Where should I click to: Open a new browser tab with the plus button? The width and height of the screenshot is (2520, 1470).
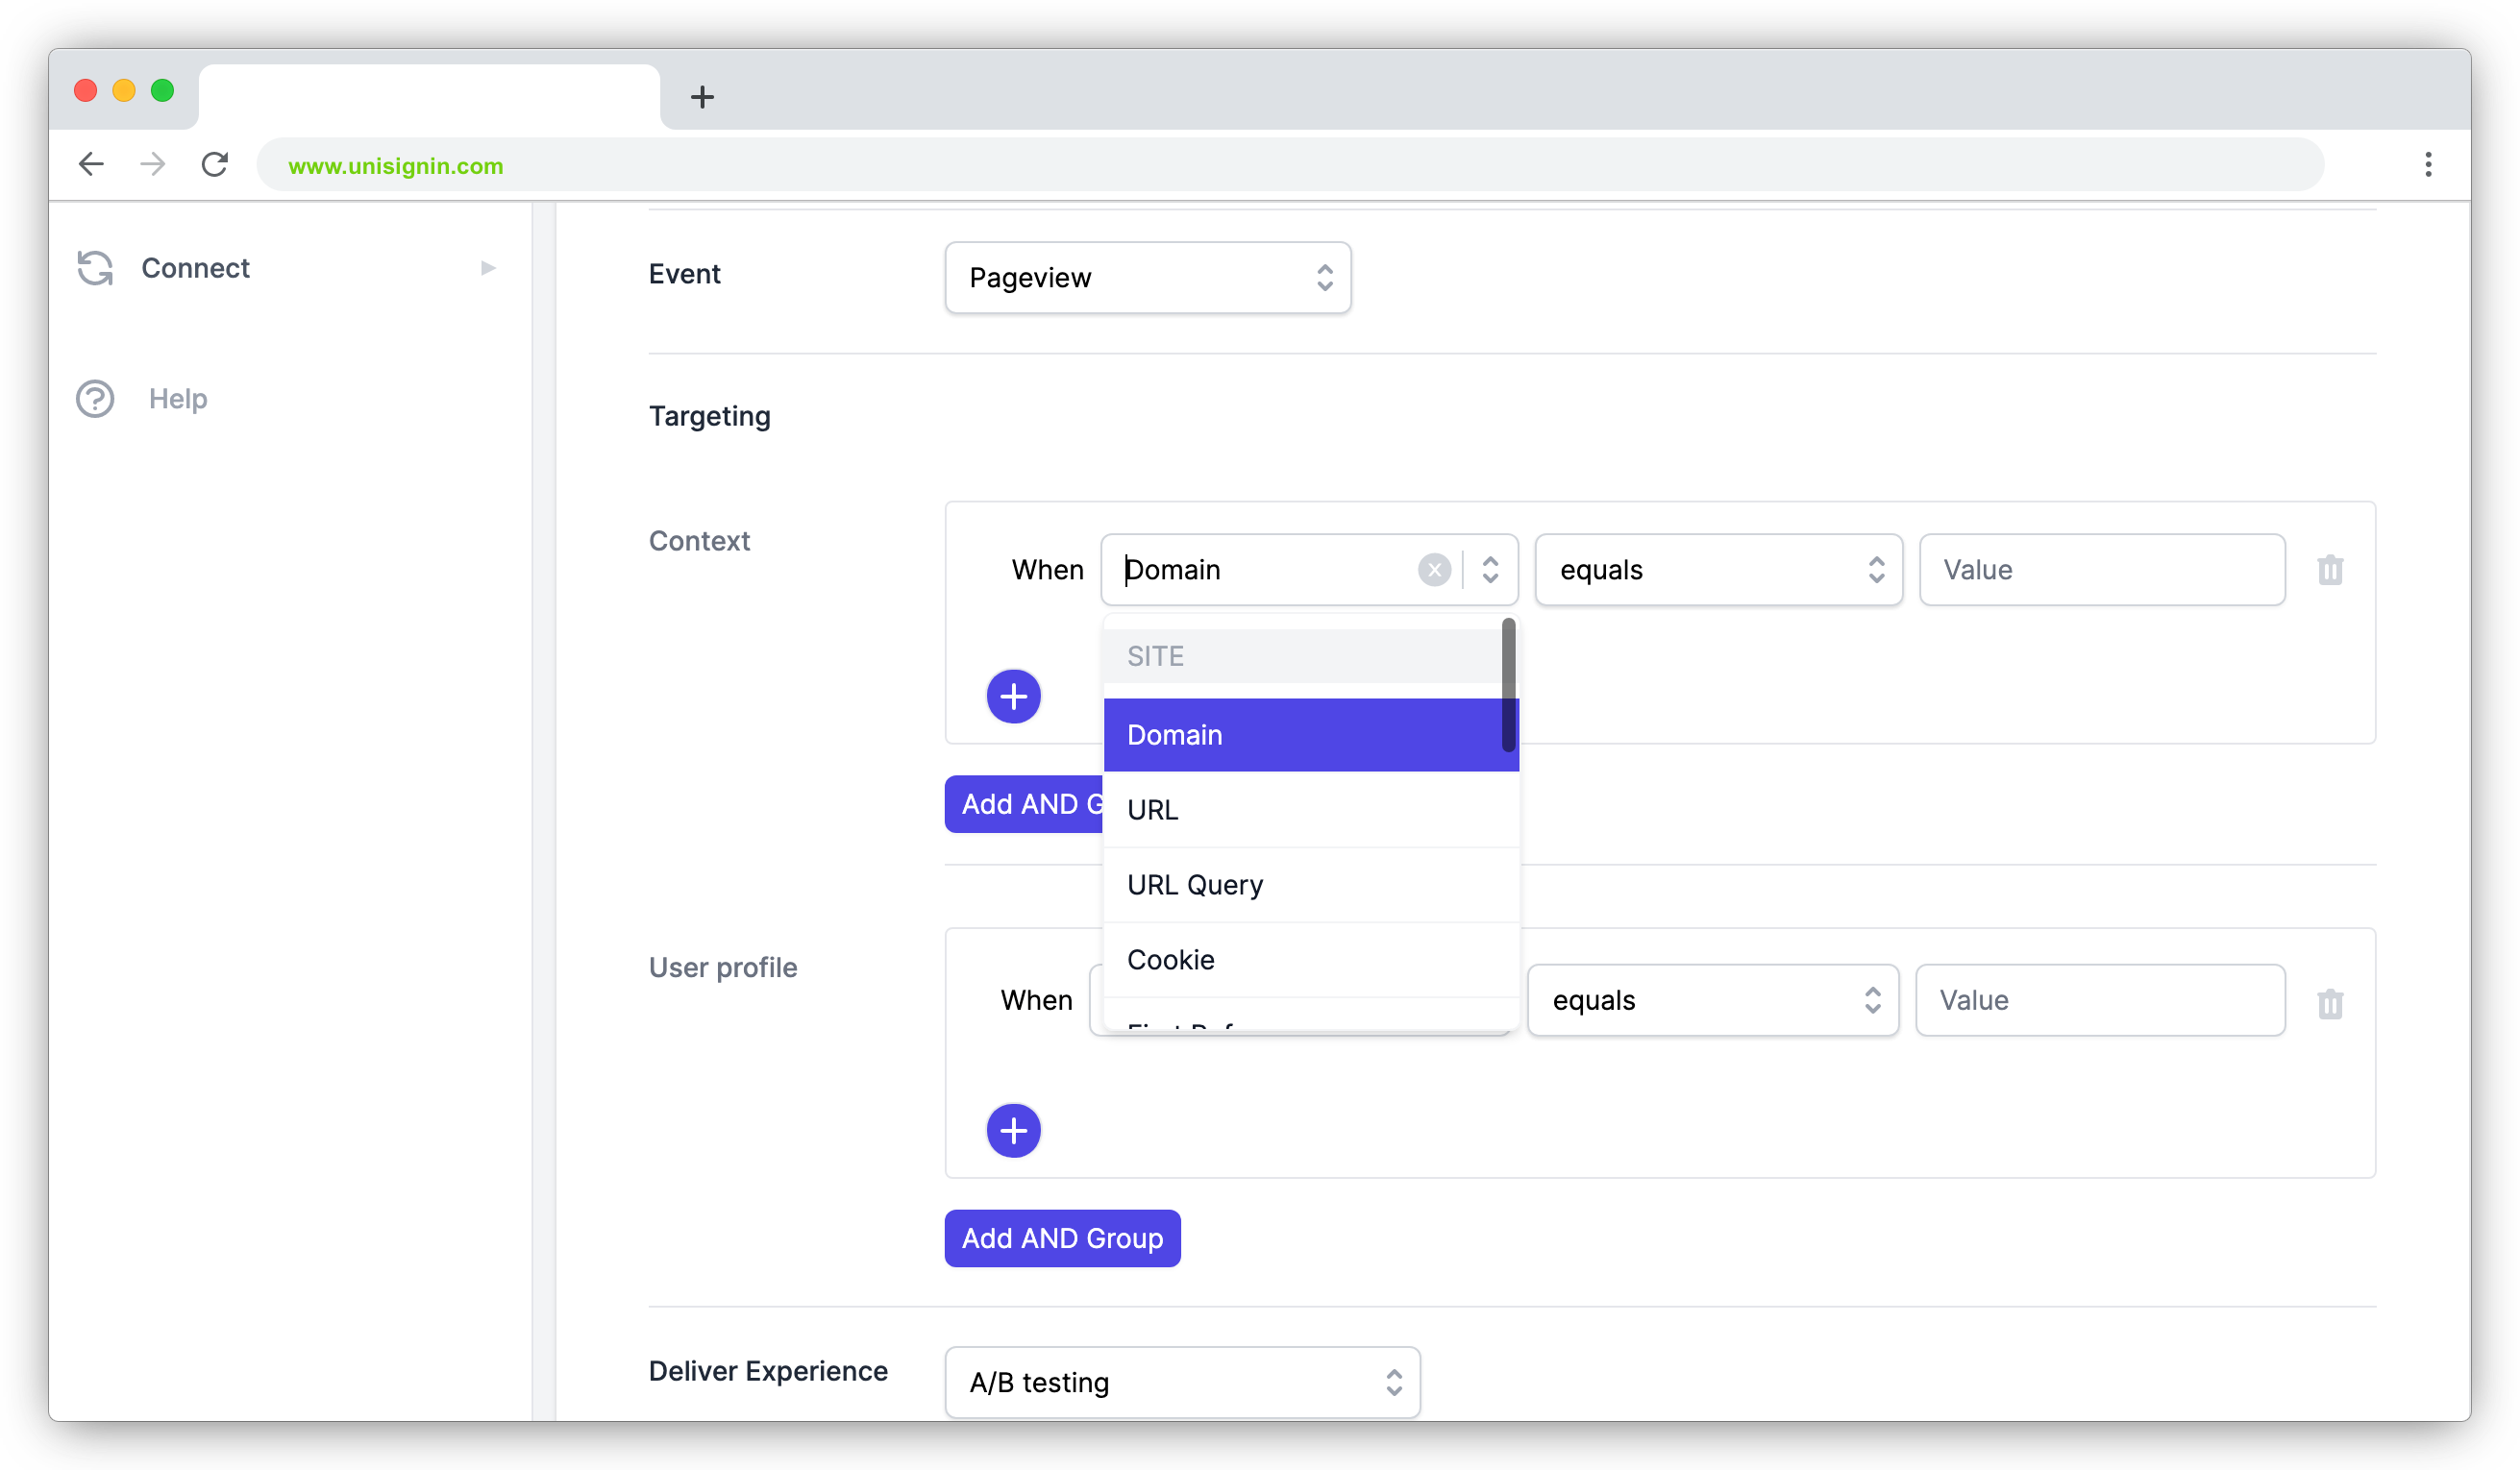click(x=703, y=96)
